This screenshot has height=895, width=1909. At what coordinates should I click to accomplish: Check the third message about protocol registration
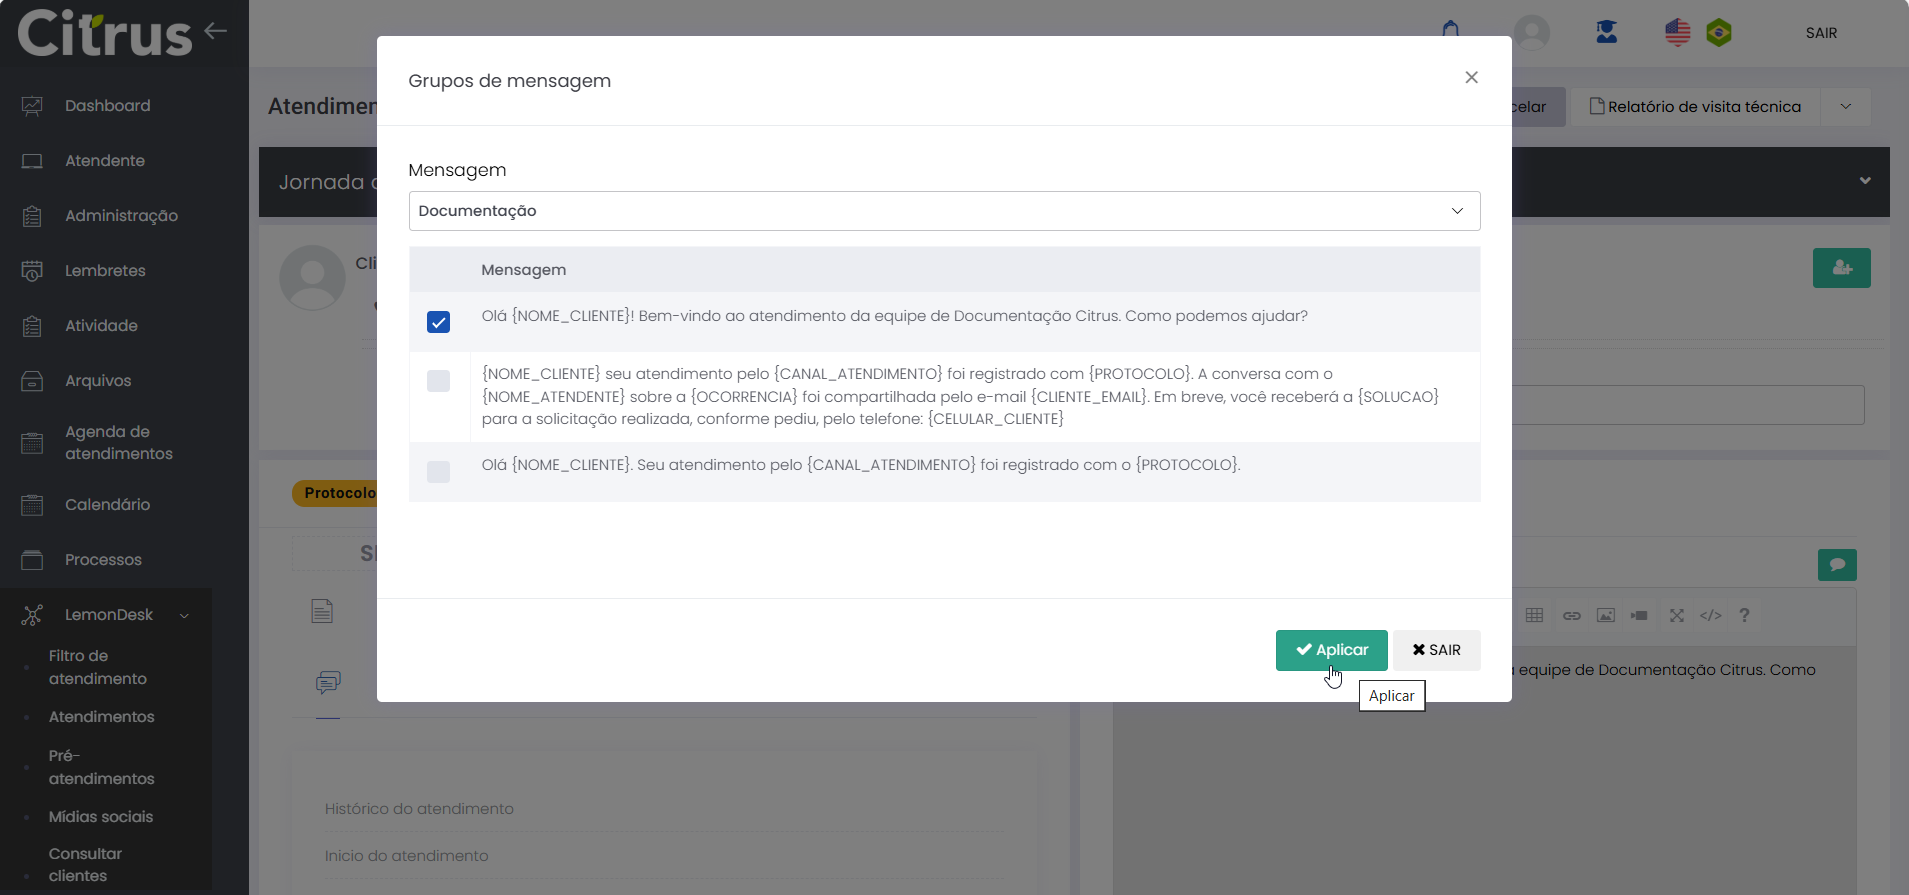(438, 472)
